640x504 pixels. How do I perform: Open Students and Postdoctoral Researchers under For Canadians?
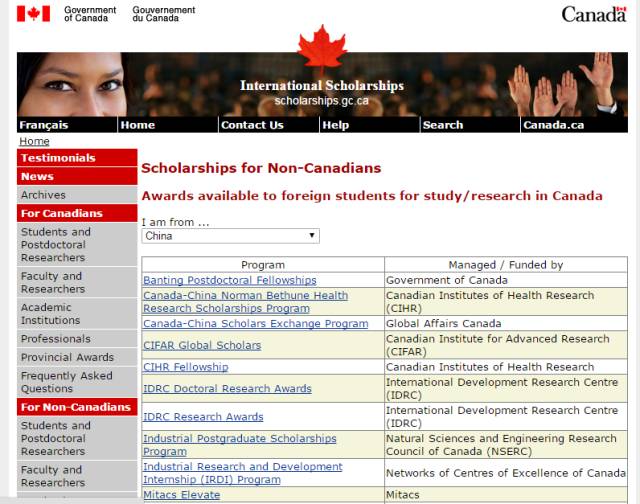(77, 244)
